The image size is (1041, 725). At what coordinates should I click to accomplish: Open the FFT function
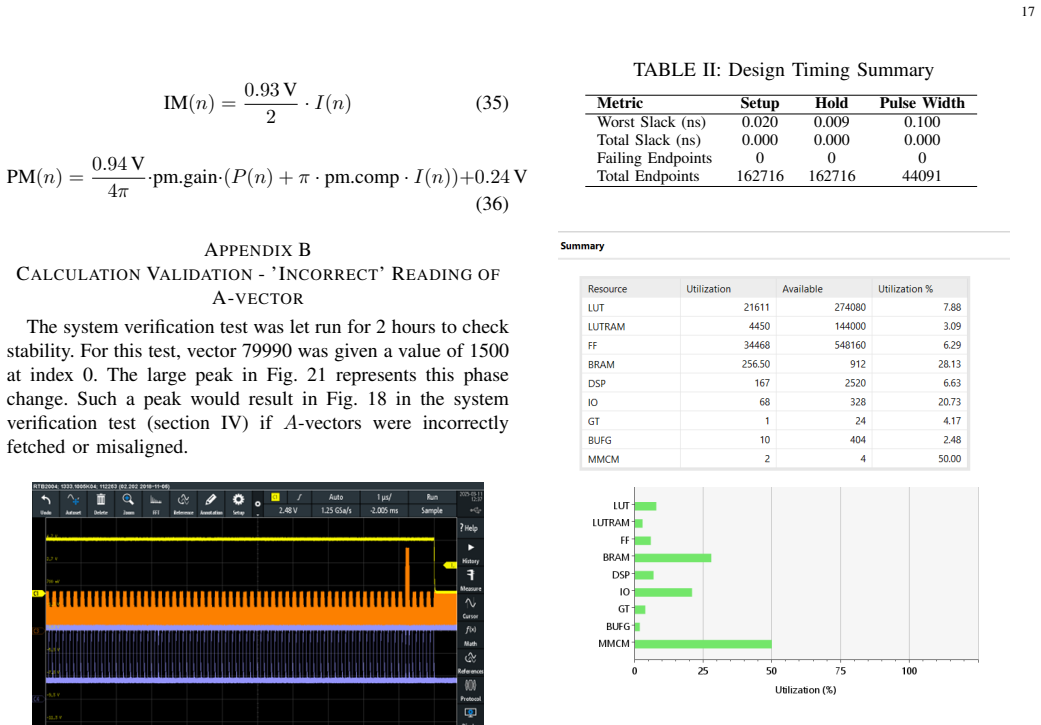156,503
